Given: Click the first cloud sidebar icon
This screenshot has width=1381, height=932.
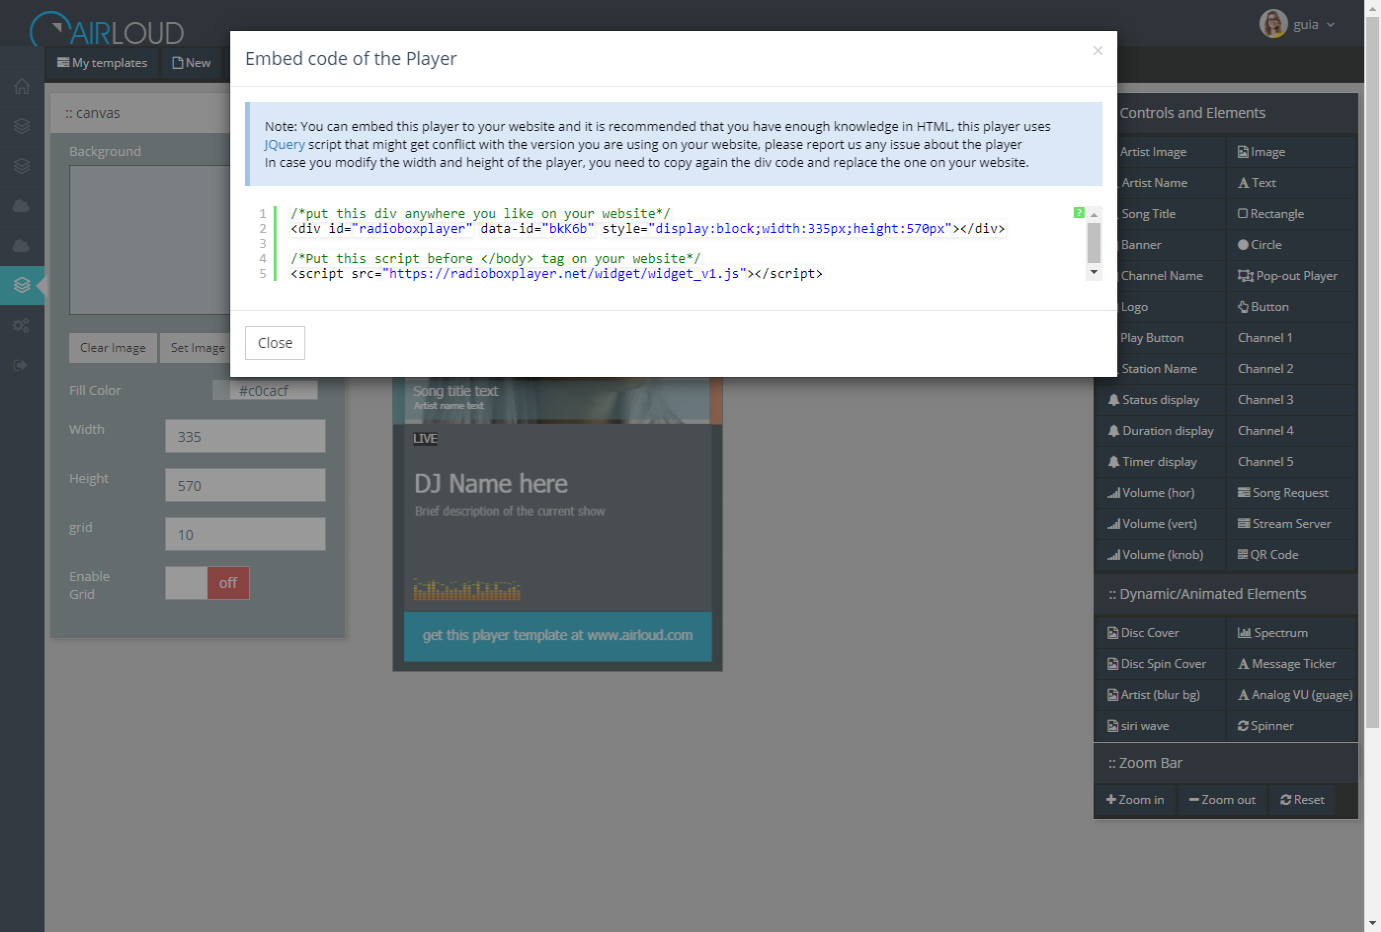Looking at the screenshot, I should pos(21,206).
